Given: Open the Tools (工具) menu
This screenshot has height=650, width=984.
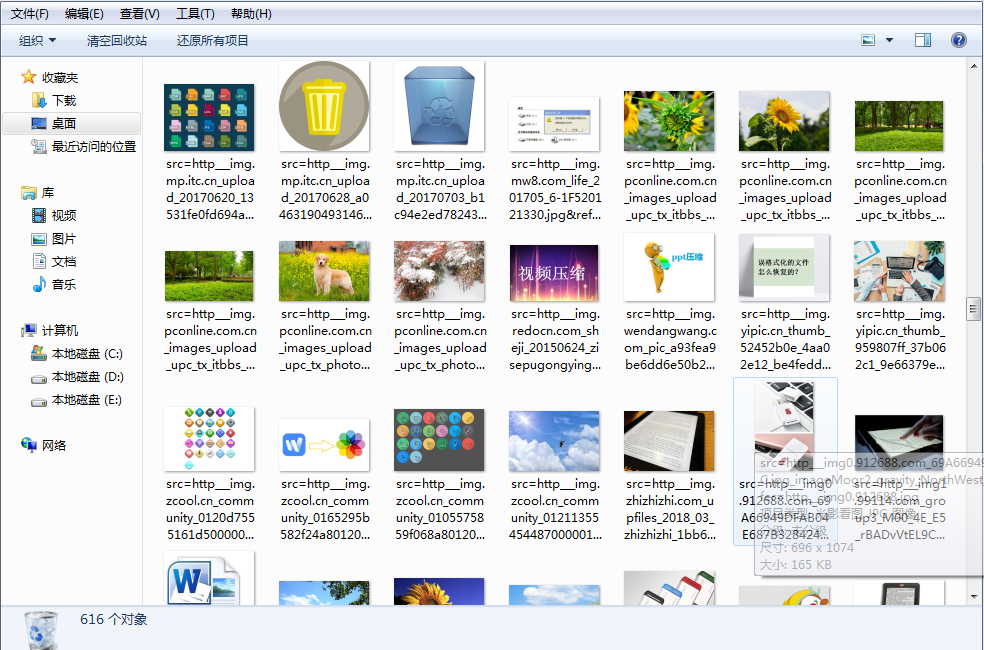Looking at the screenshot, I should pyautogui.click(x=195, y=14).
